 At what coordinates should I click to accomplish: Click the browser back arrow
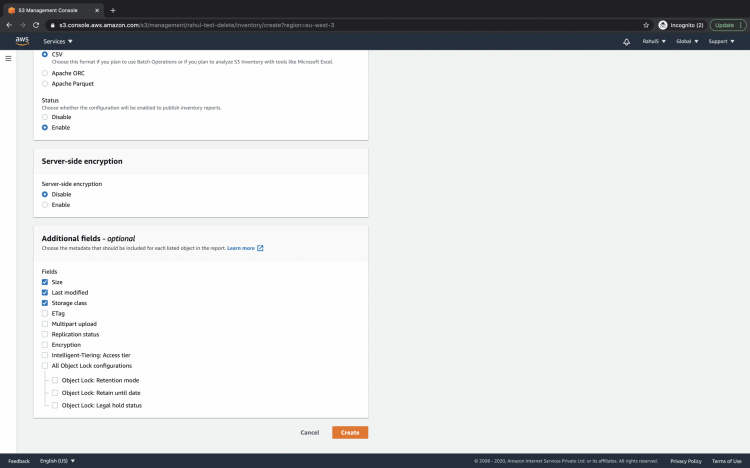pos(9,24)
